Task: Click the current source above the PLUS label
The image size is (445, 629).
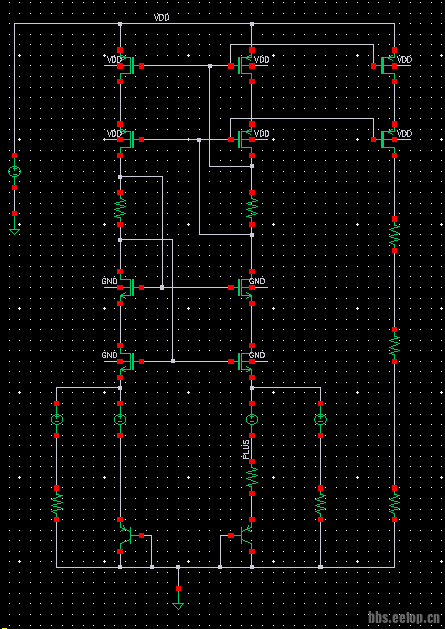Action: pyautogui.click(x=252, y=420)
